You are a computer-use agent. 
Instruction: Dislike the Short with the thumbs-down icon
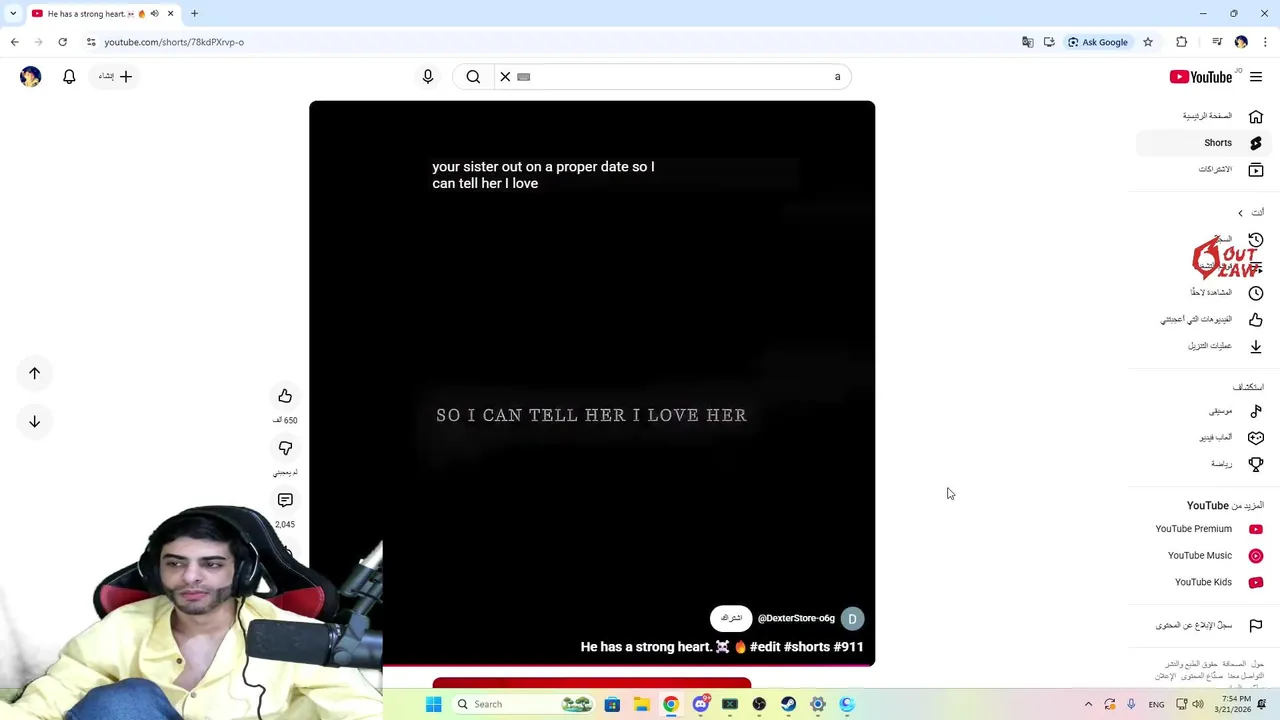click(x=285, y=448)
